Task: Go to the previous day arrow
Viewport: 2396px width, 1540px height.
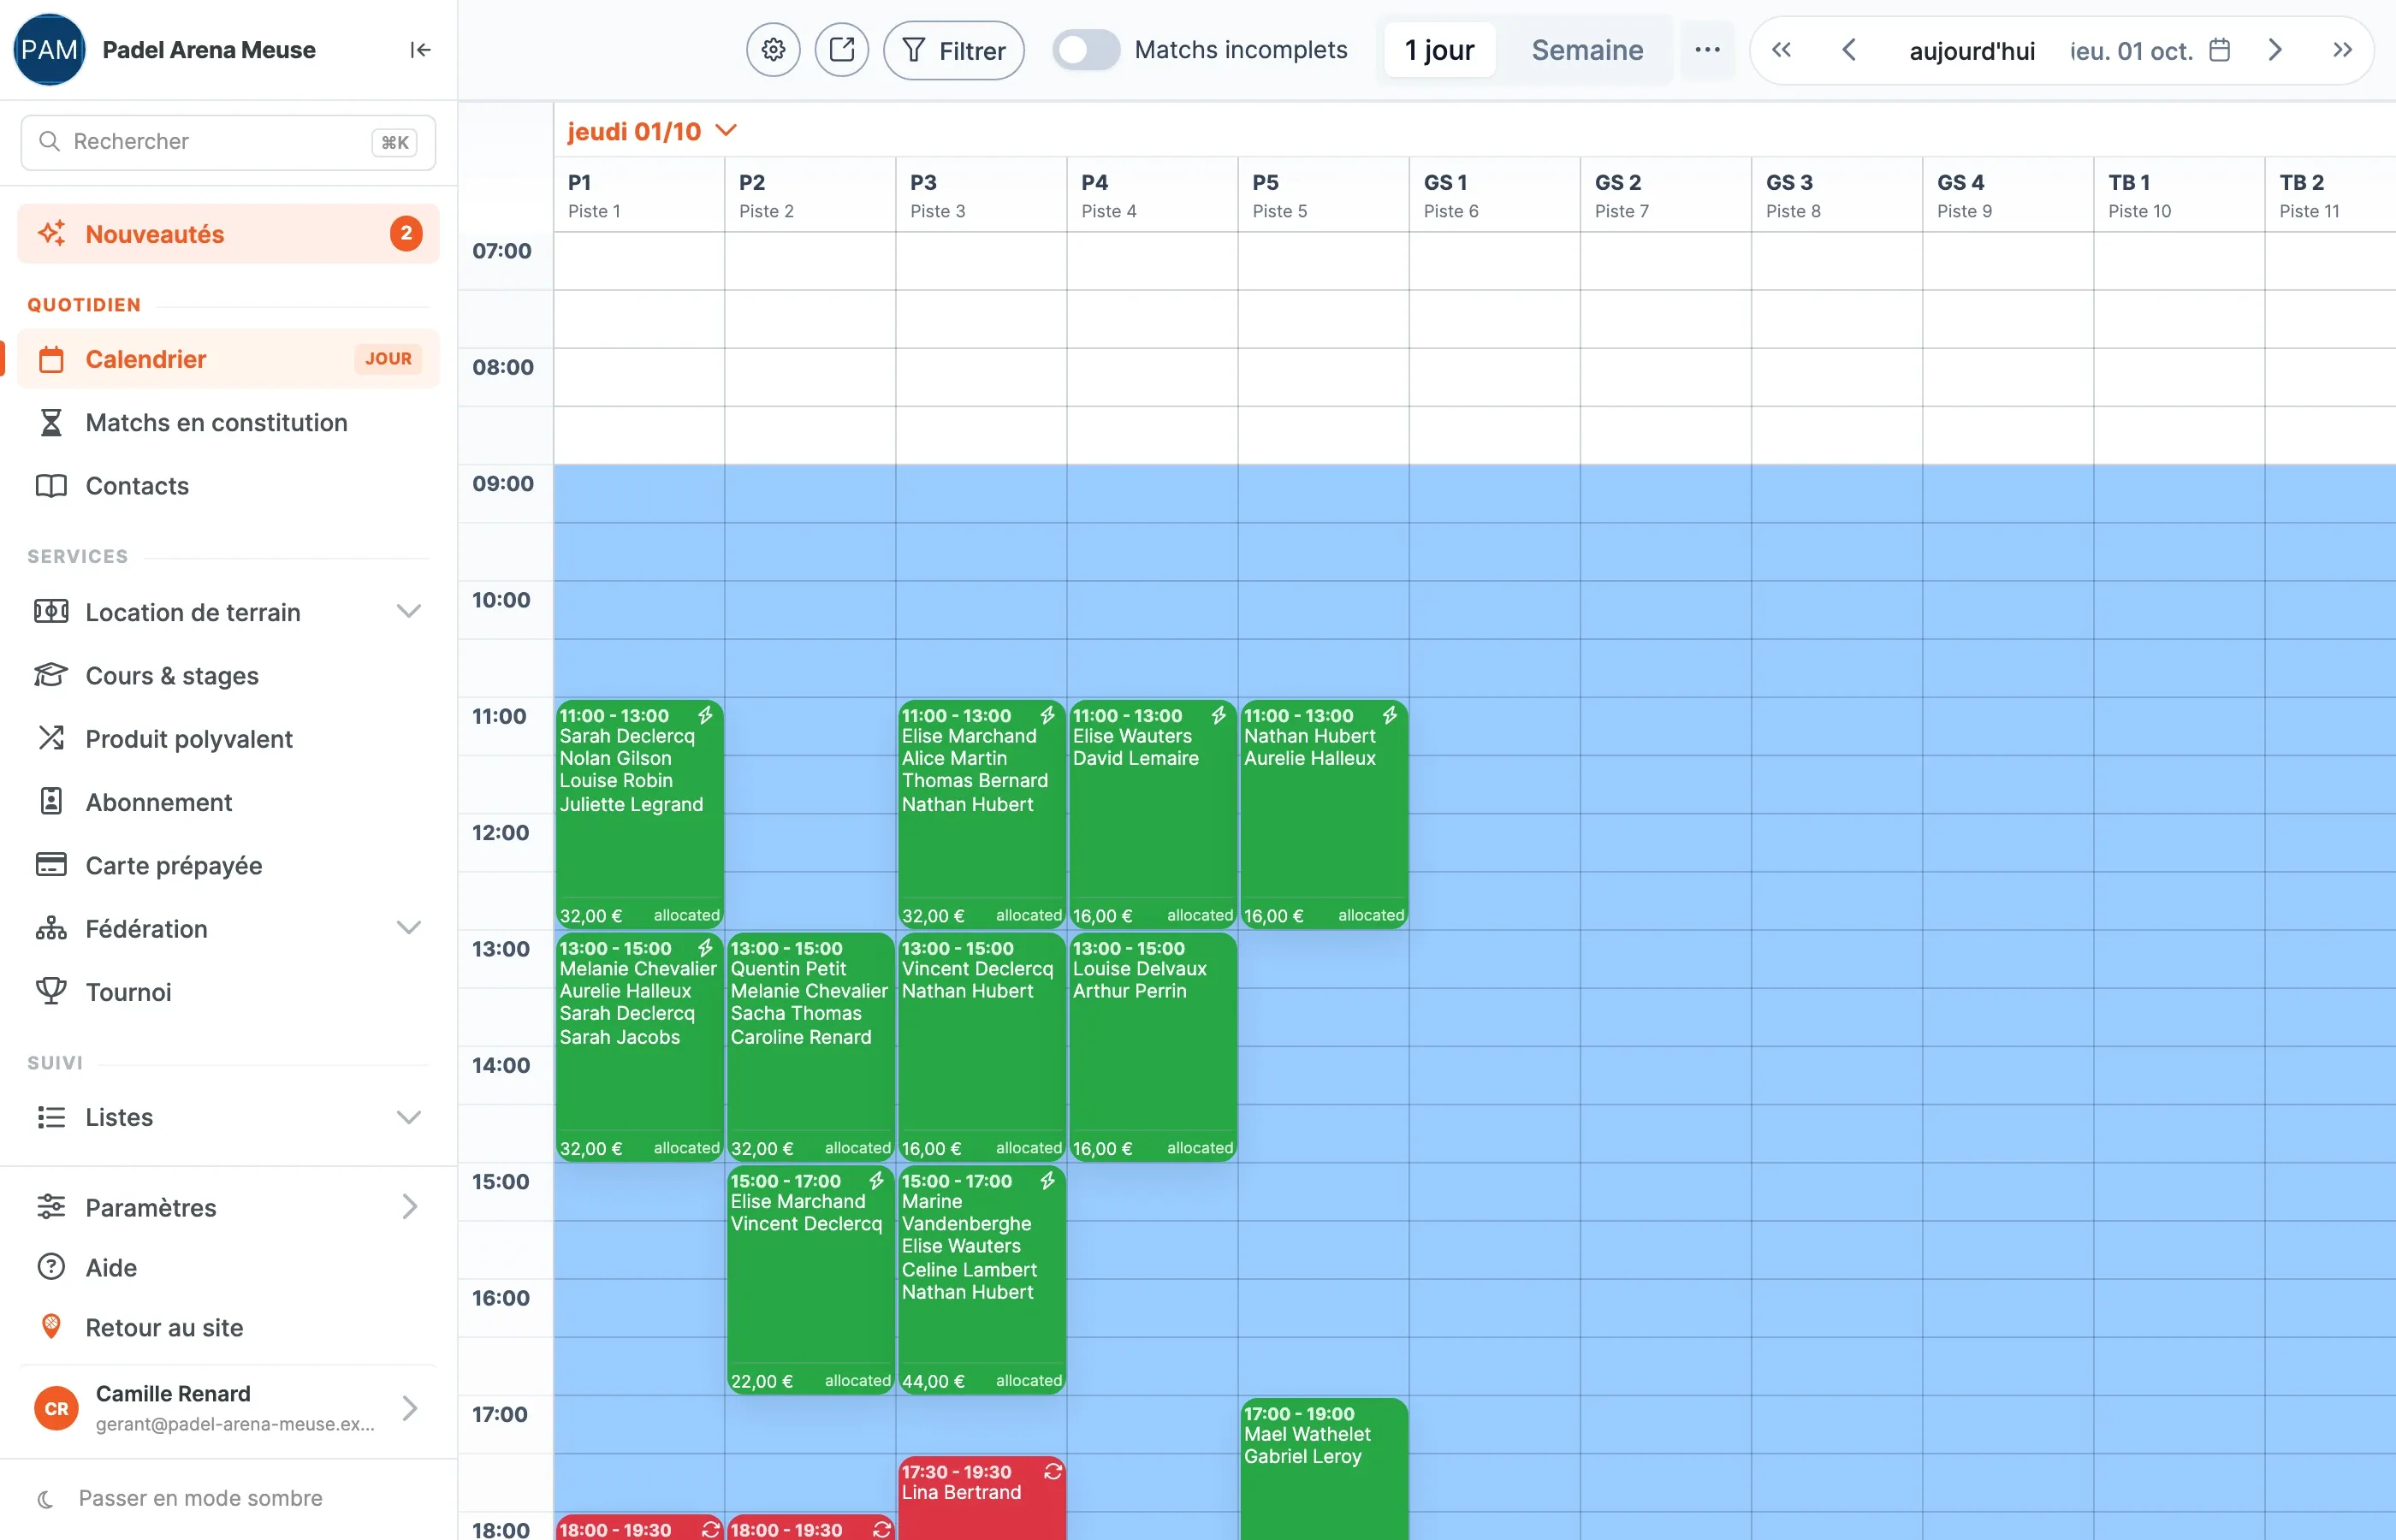Action: coord(1849,50)
